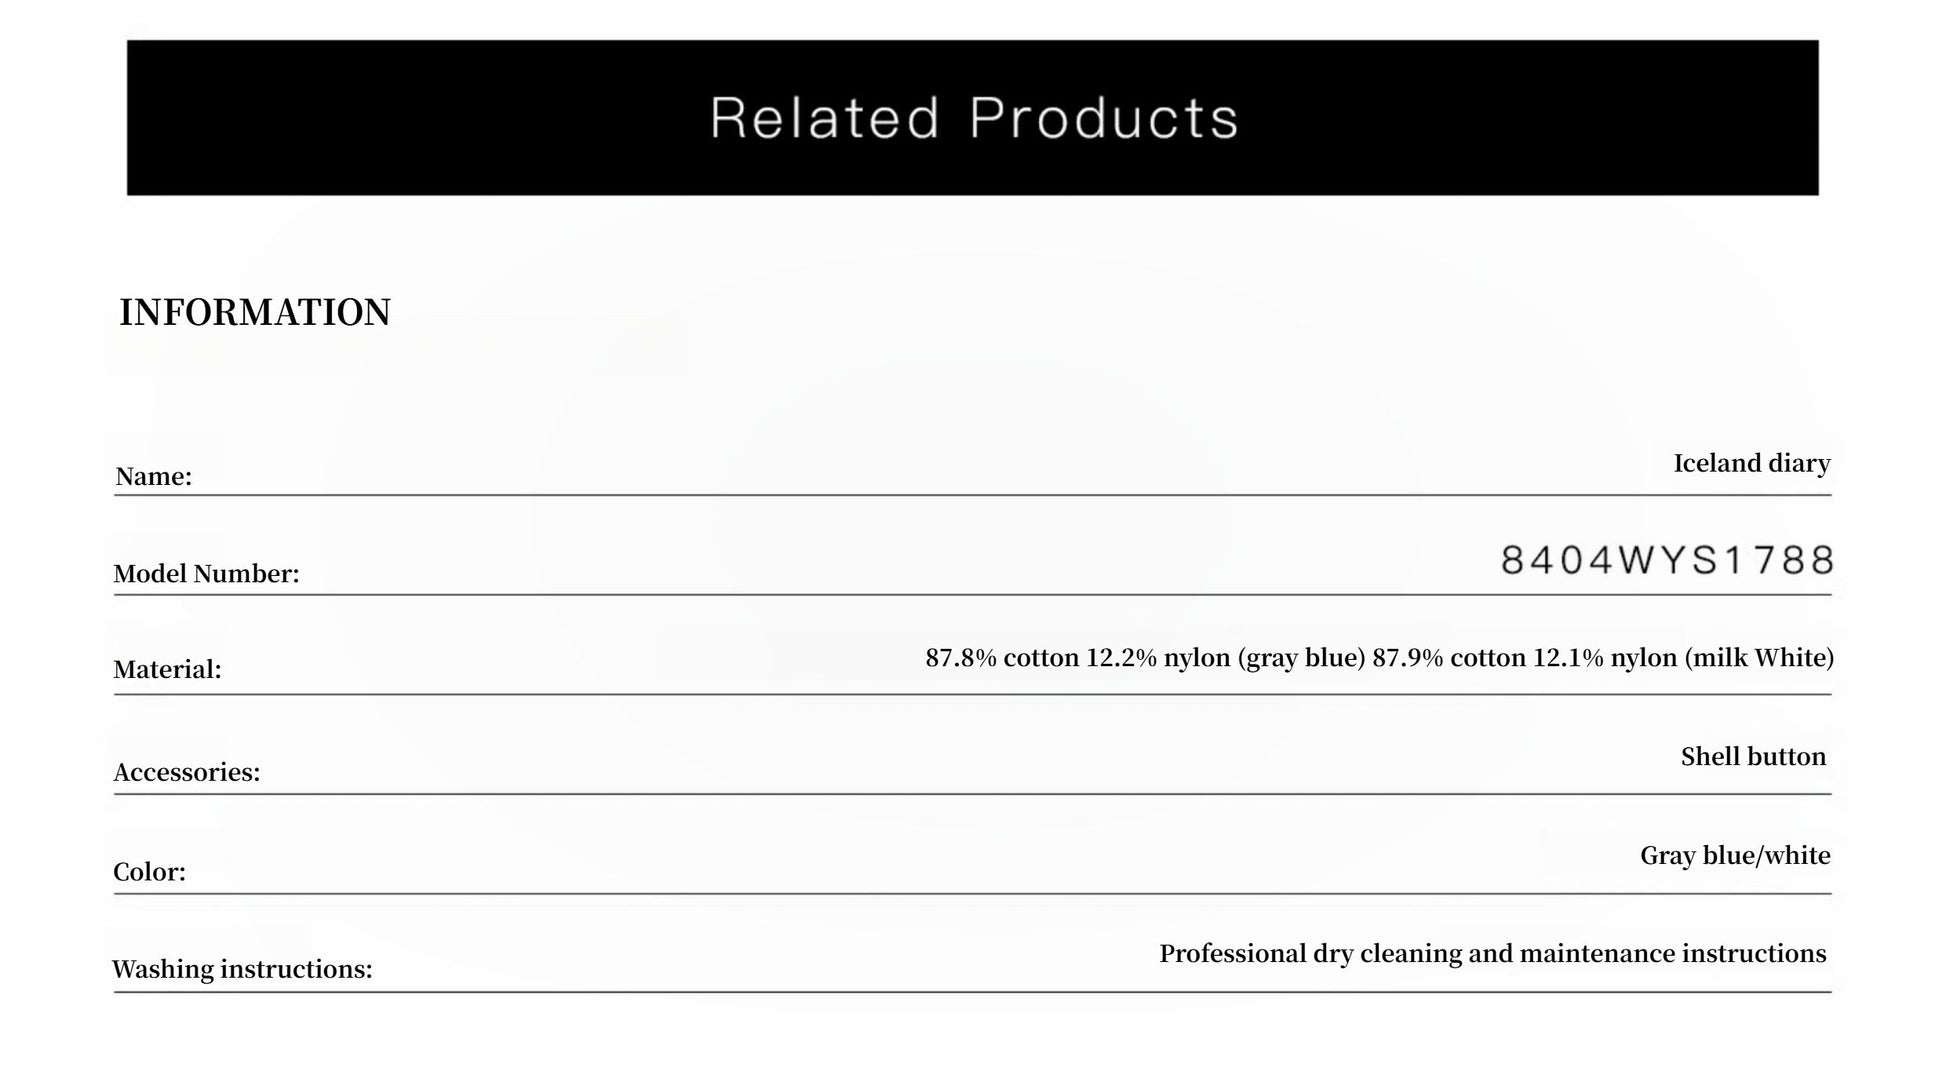1946x1086 pixels.
Task: Select the Shell button accessory value
Action: (x=1753, y=757)
